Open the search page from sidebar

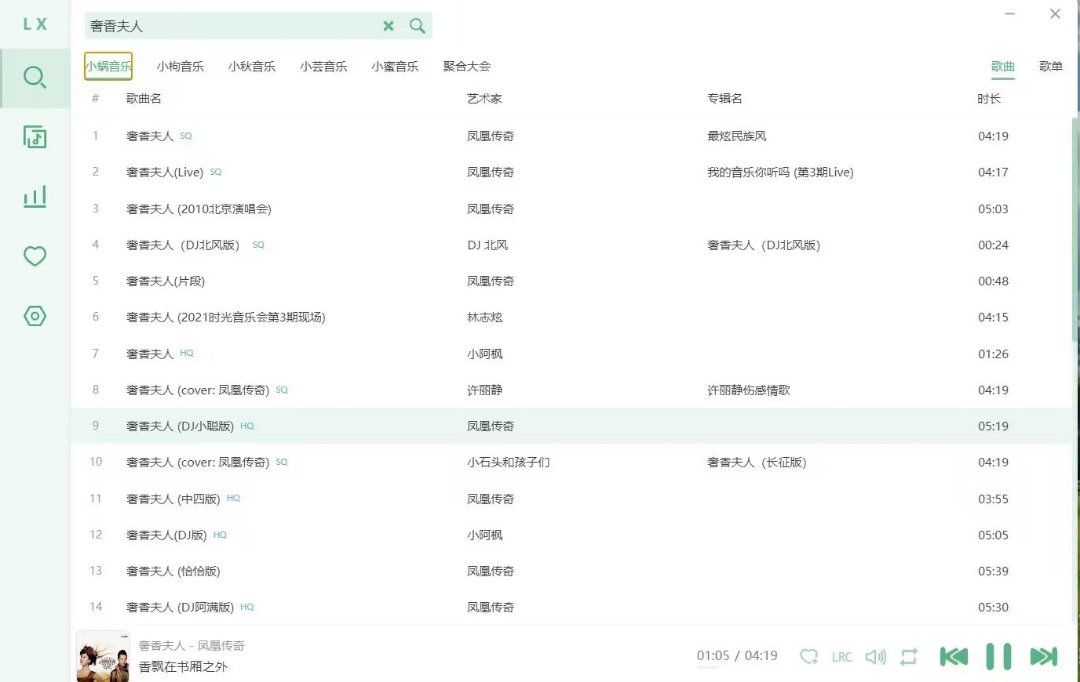point(35,78)
